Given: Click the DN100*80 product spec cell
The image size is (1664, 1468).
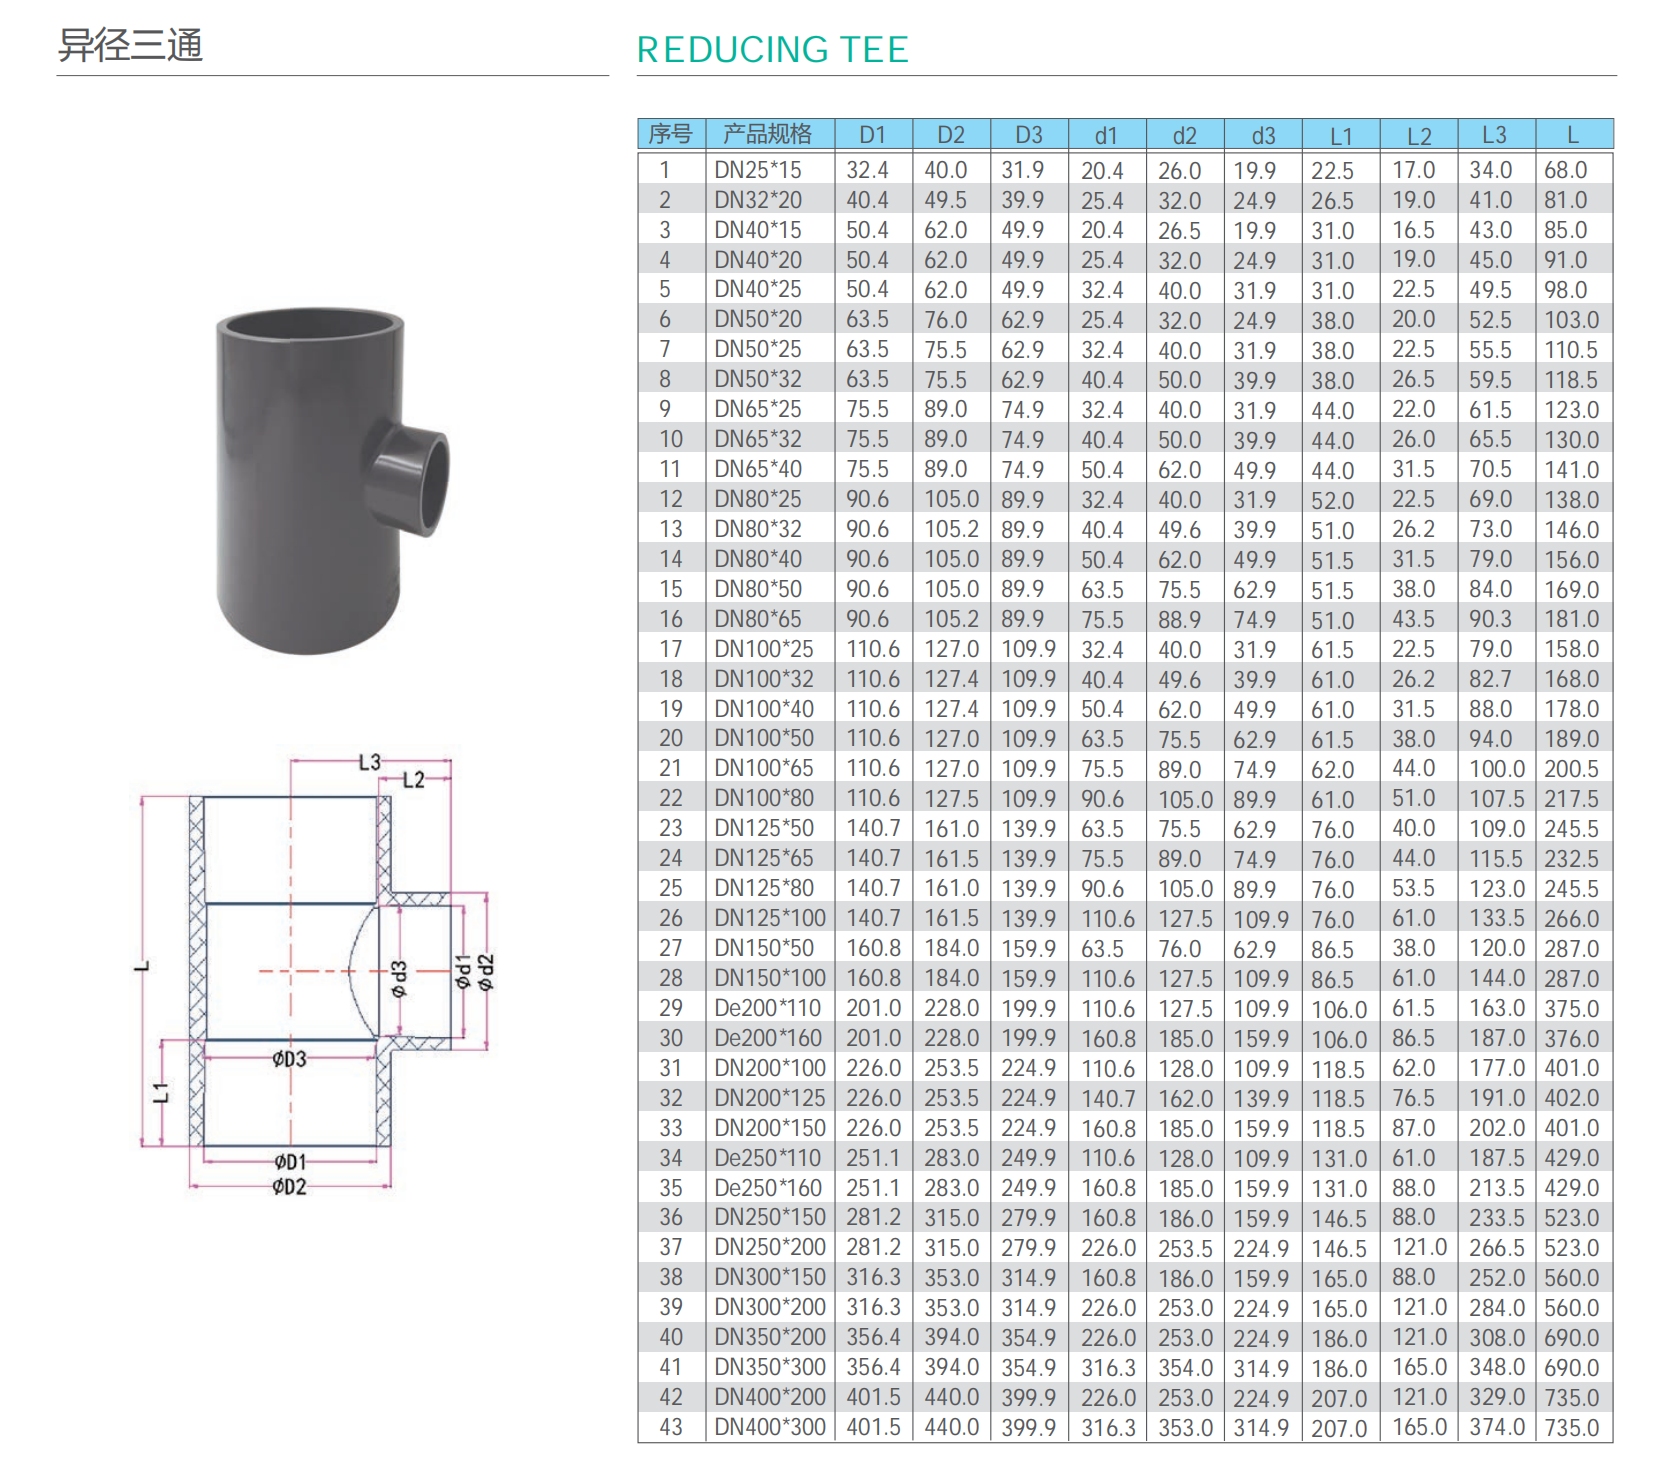Looking at the screenshot, I should (x=764, y=798).
